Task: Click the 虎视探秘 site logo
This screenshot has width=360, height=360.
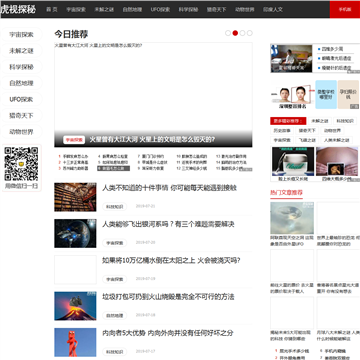Action: (18, 9)
